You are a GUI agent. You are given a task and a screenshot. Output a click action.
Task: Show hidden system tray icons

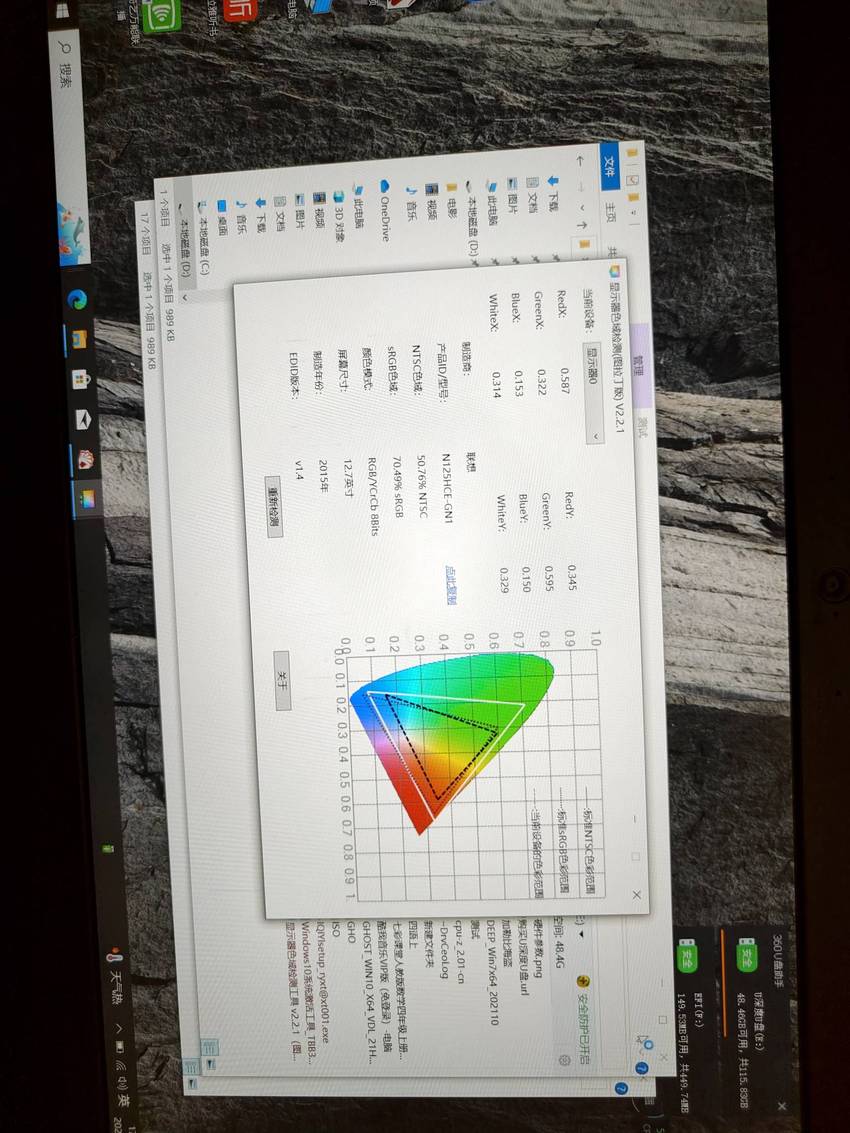pyautogui.click(x=119, y=1030)
